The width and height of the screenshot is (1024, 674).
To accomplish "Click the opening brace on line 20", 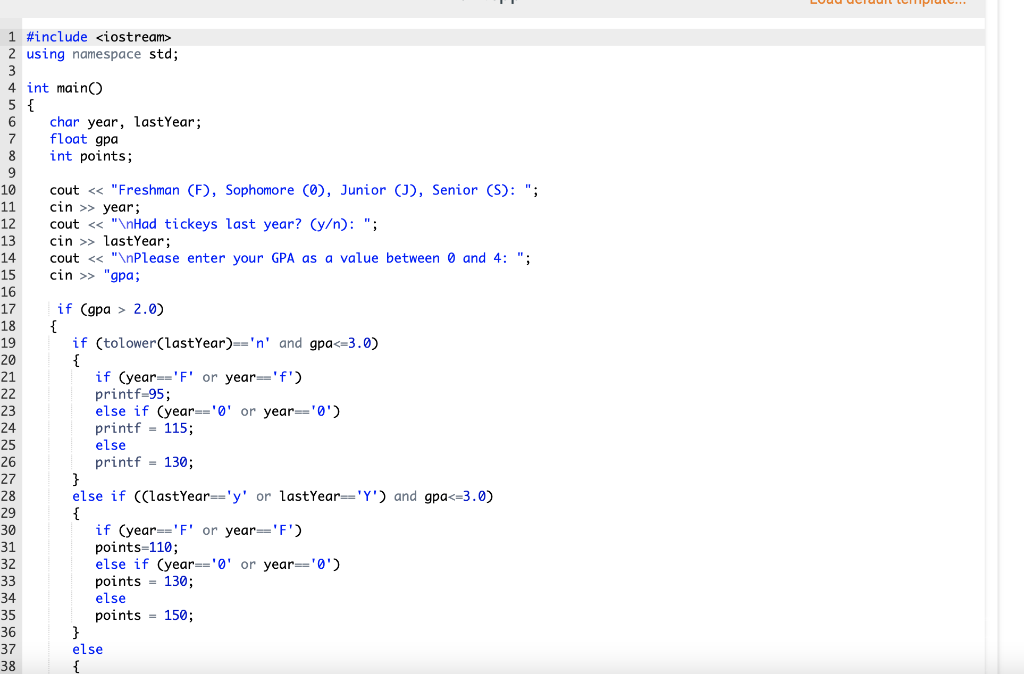I will pyautogui.click(x=76, y=360).
